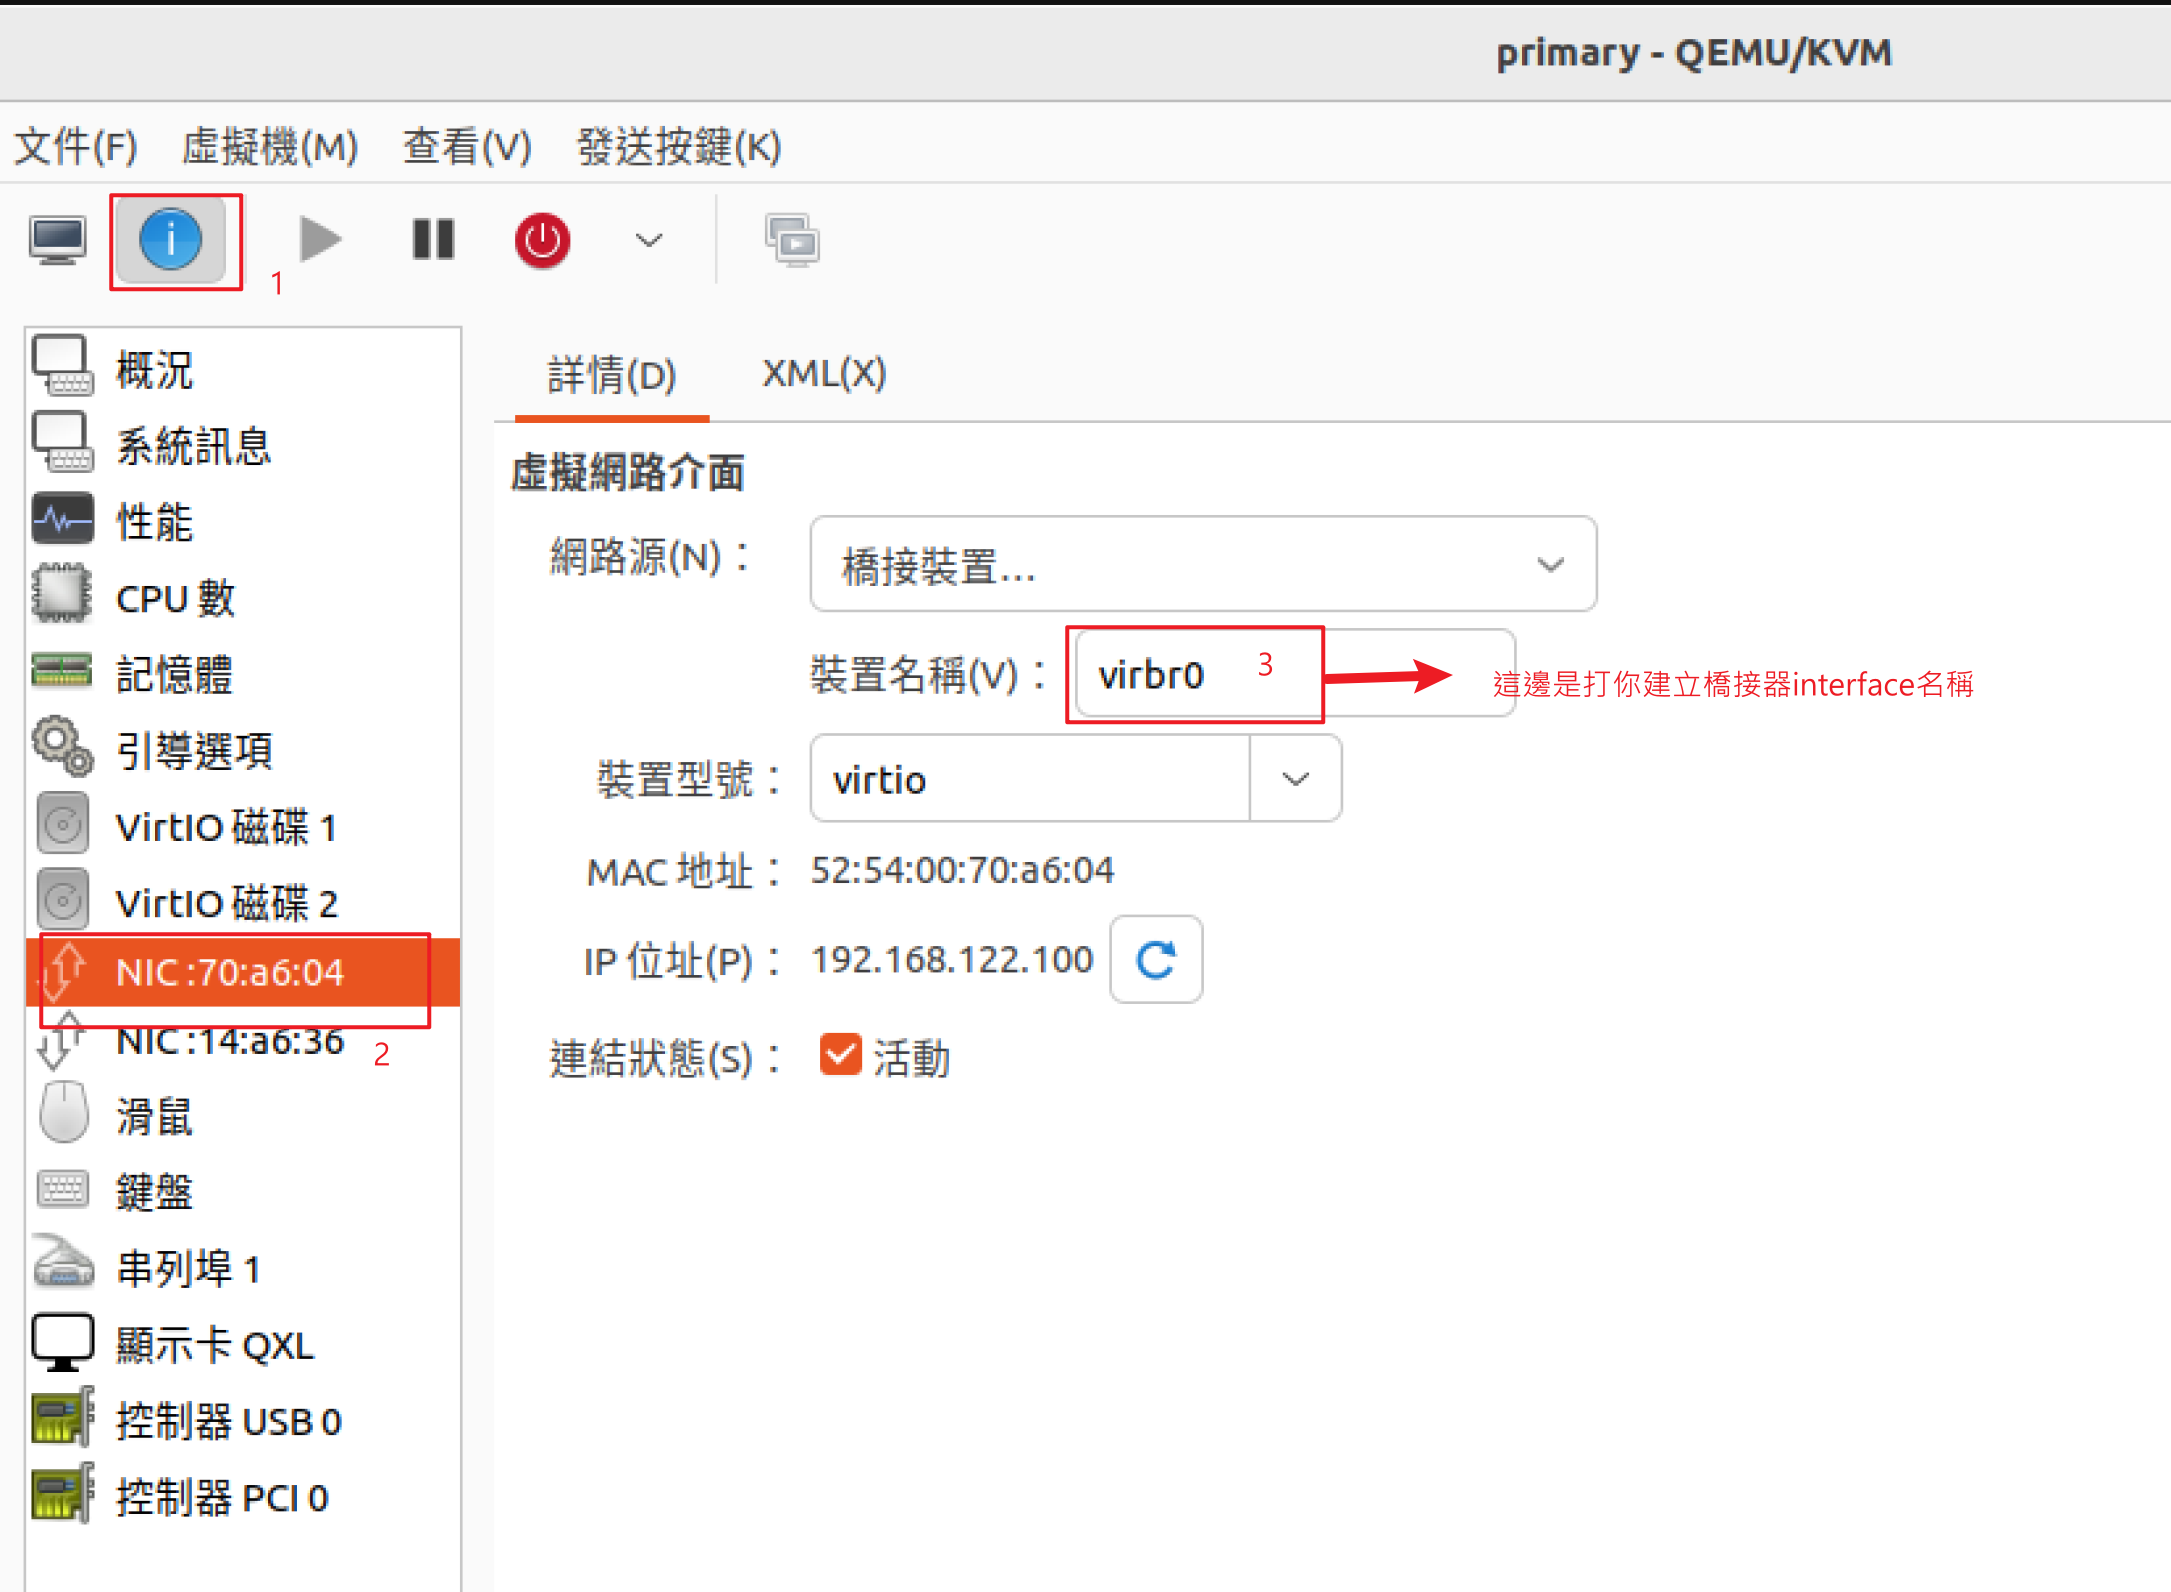Expand the shutdown options dropdown arrow
Image resolution: width=2171 pixels, height=1592 pixels.
click(x=649, y=240)
